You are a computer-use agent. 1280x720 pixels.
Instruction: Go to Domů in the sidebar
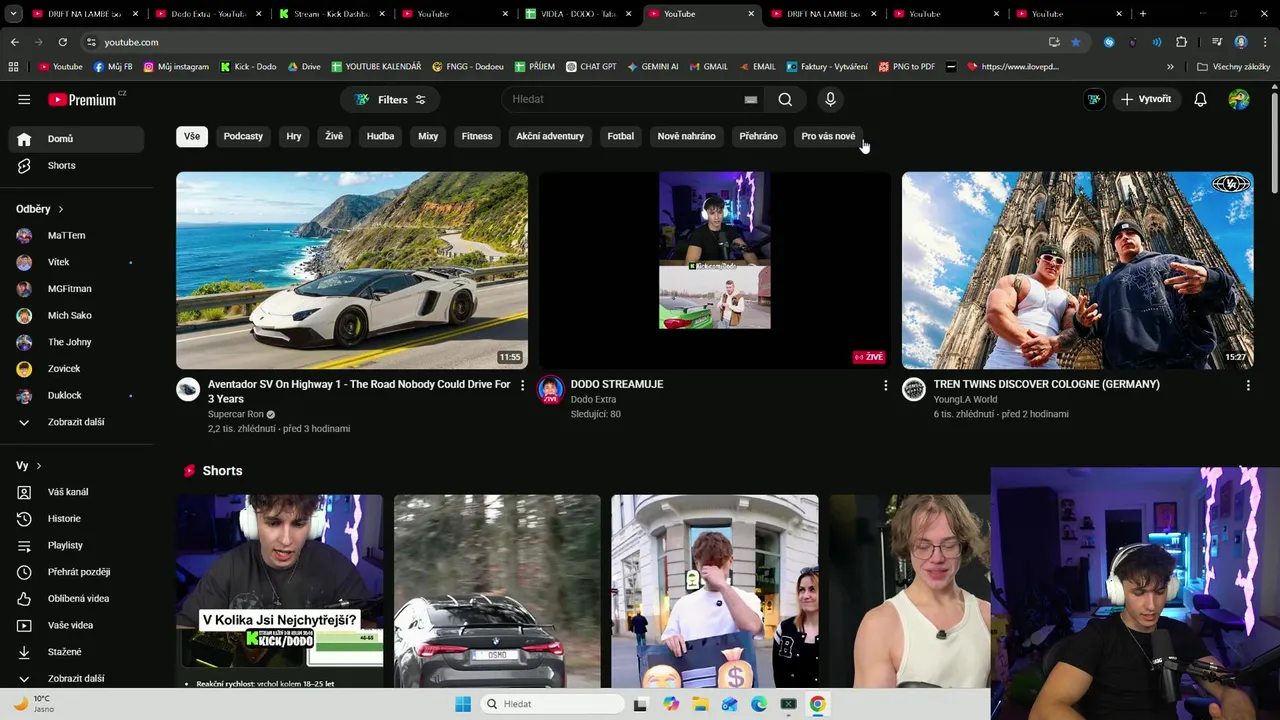point(76,139)
